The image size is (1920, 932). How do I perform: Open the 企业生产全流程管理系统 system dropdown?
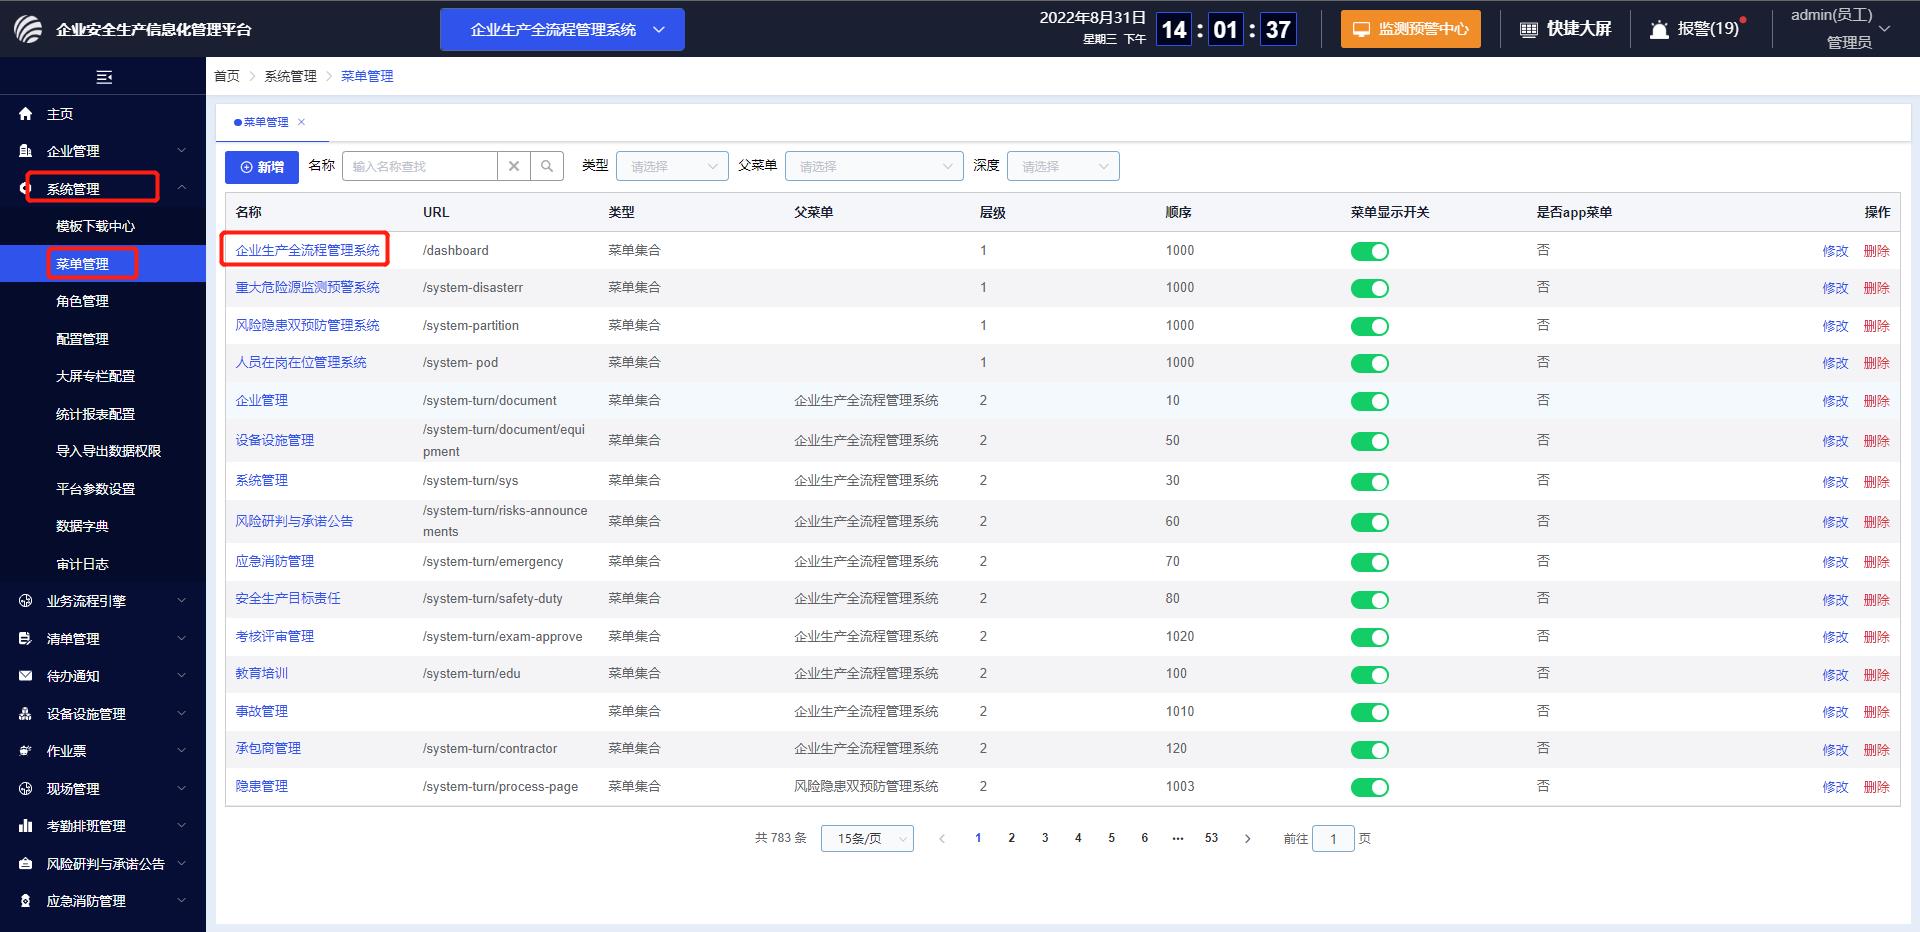tap(562, 29)
